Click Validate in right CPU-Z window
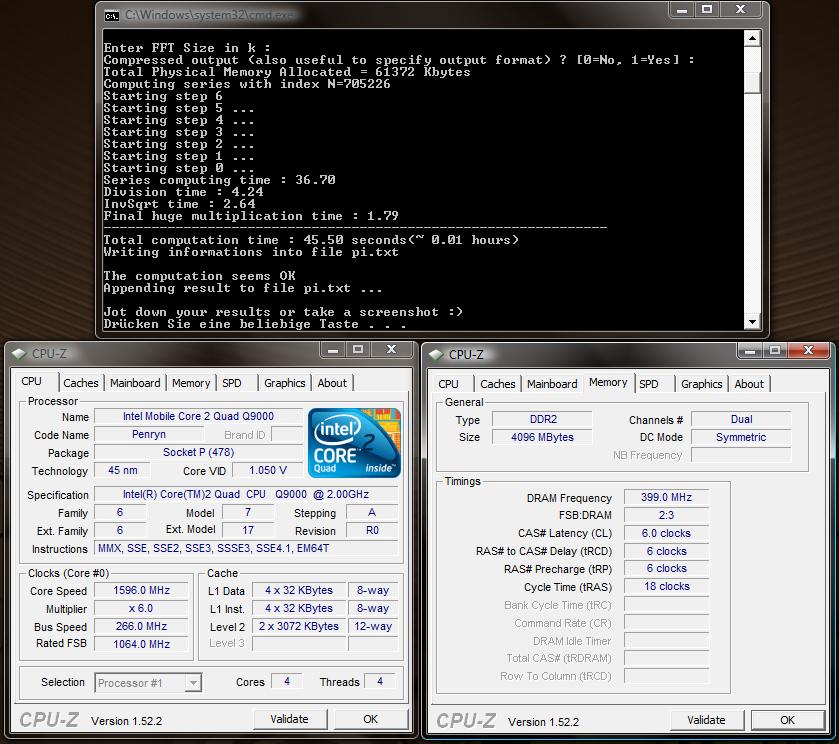839x744 pixels. [x=706, y=720]
